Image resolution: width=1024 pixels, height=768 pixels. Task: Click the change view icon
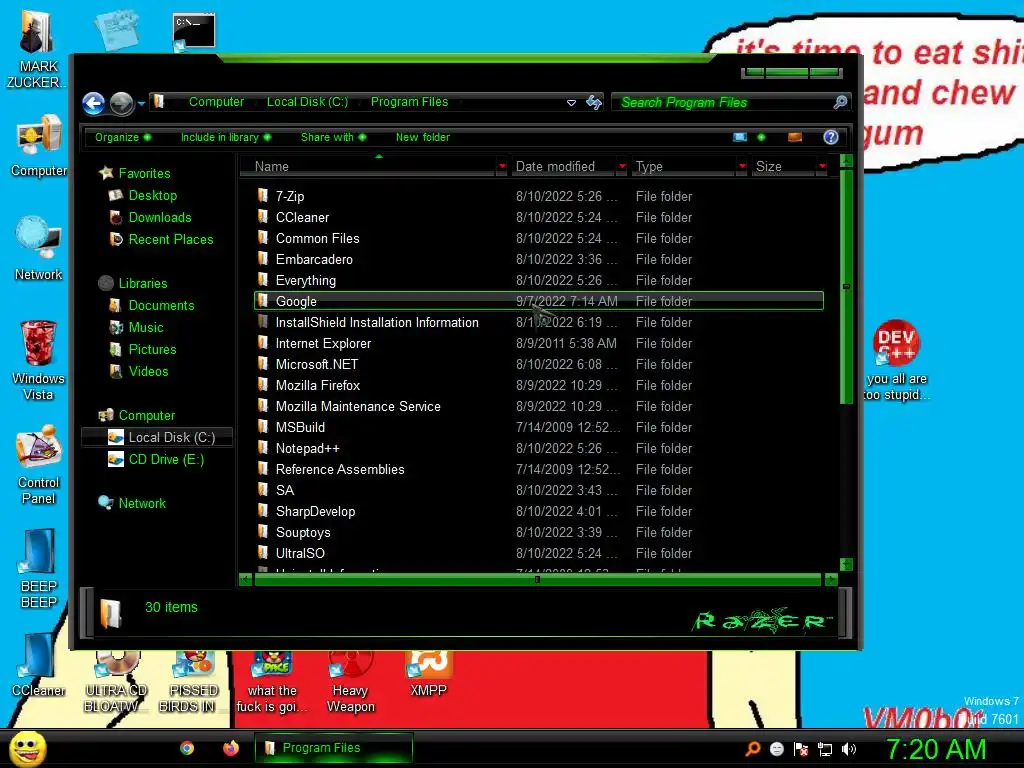tap(740, 136)
